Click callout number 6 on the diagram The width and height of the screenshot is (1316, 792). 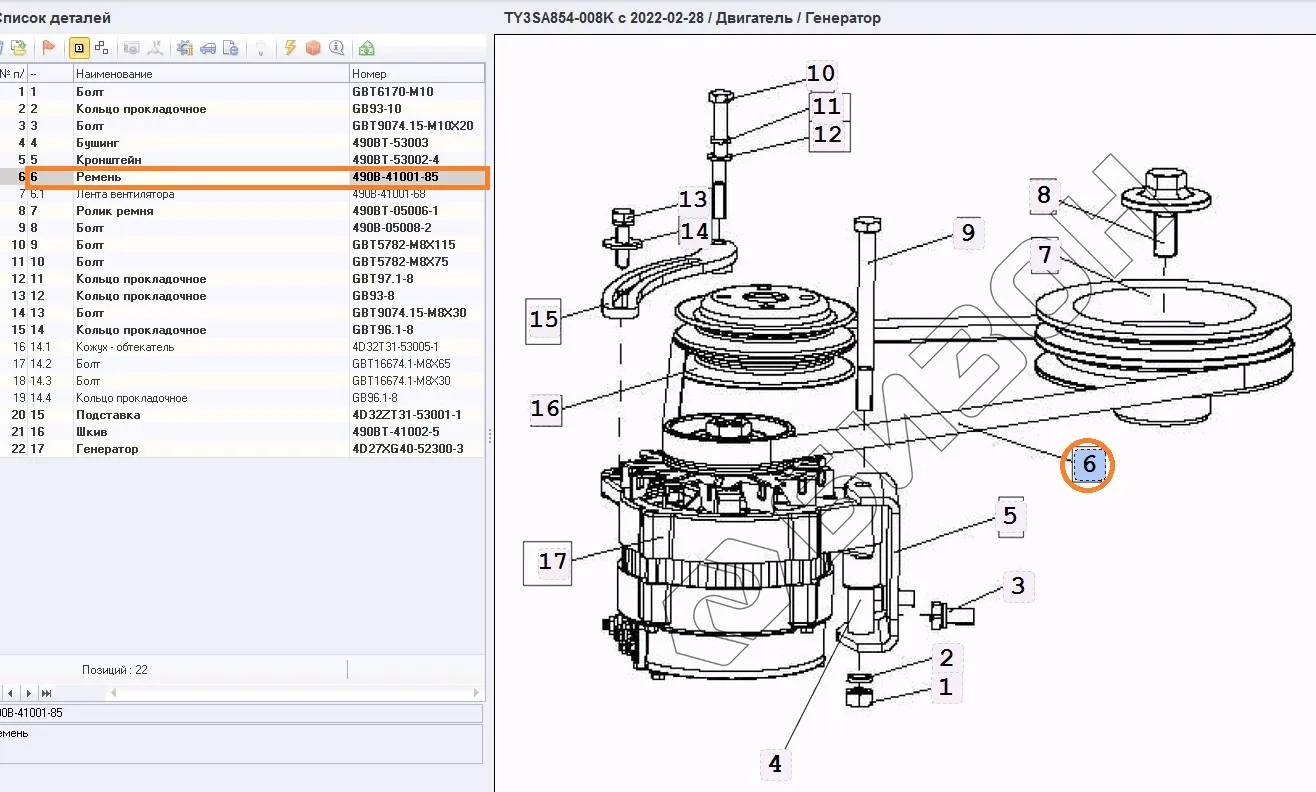tap(1088, 465)
